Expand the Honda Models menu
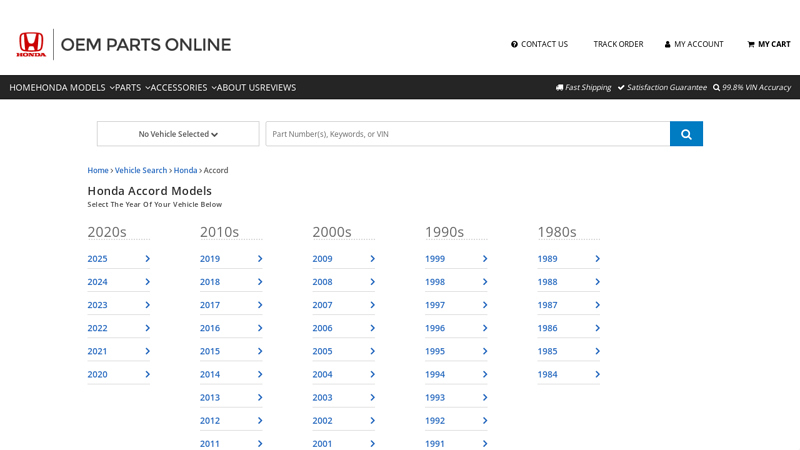 point(75,87)
